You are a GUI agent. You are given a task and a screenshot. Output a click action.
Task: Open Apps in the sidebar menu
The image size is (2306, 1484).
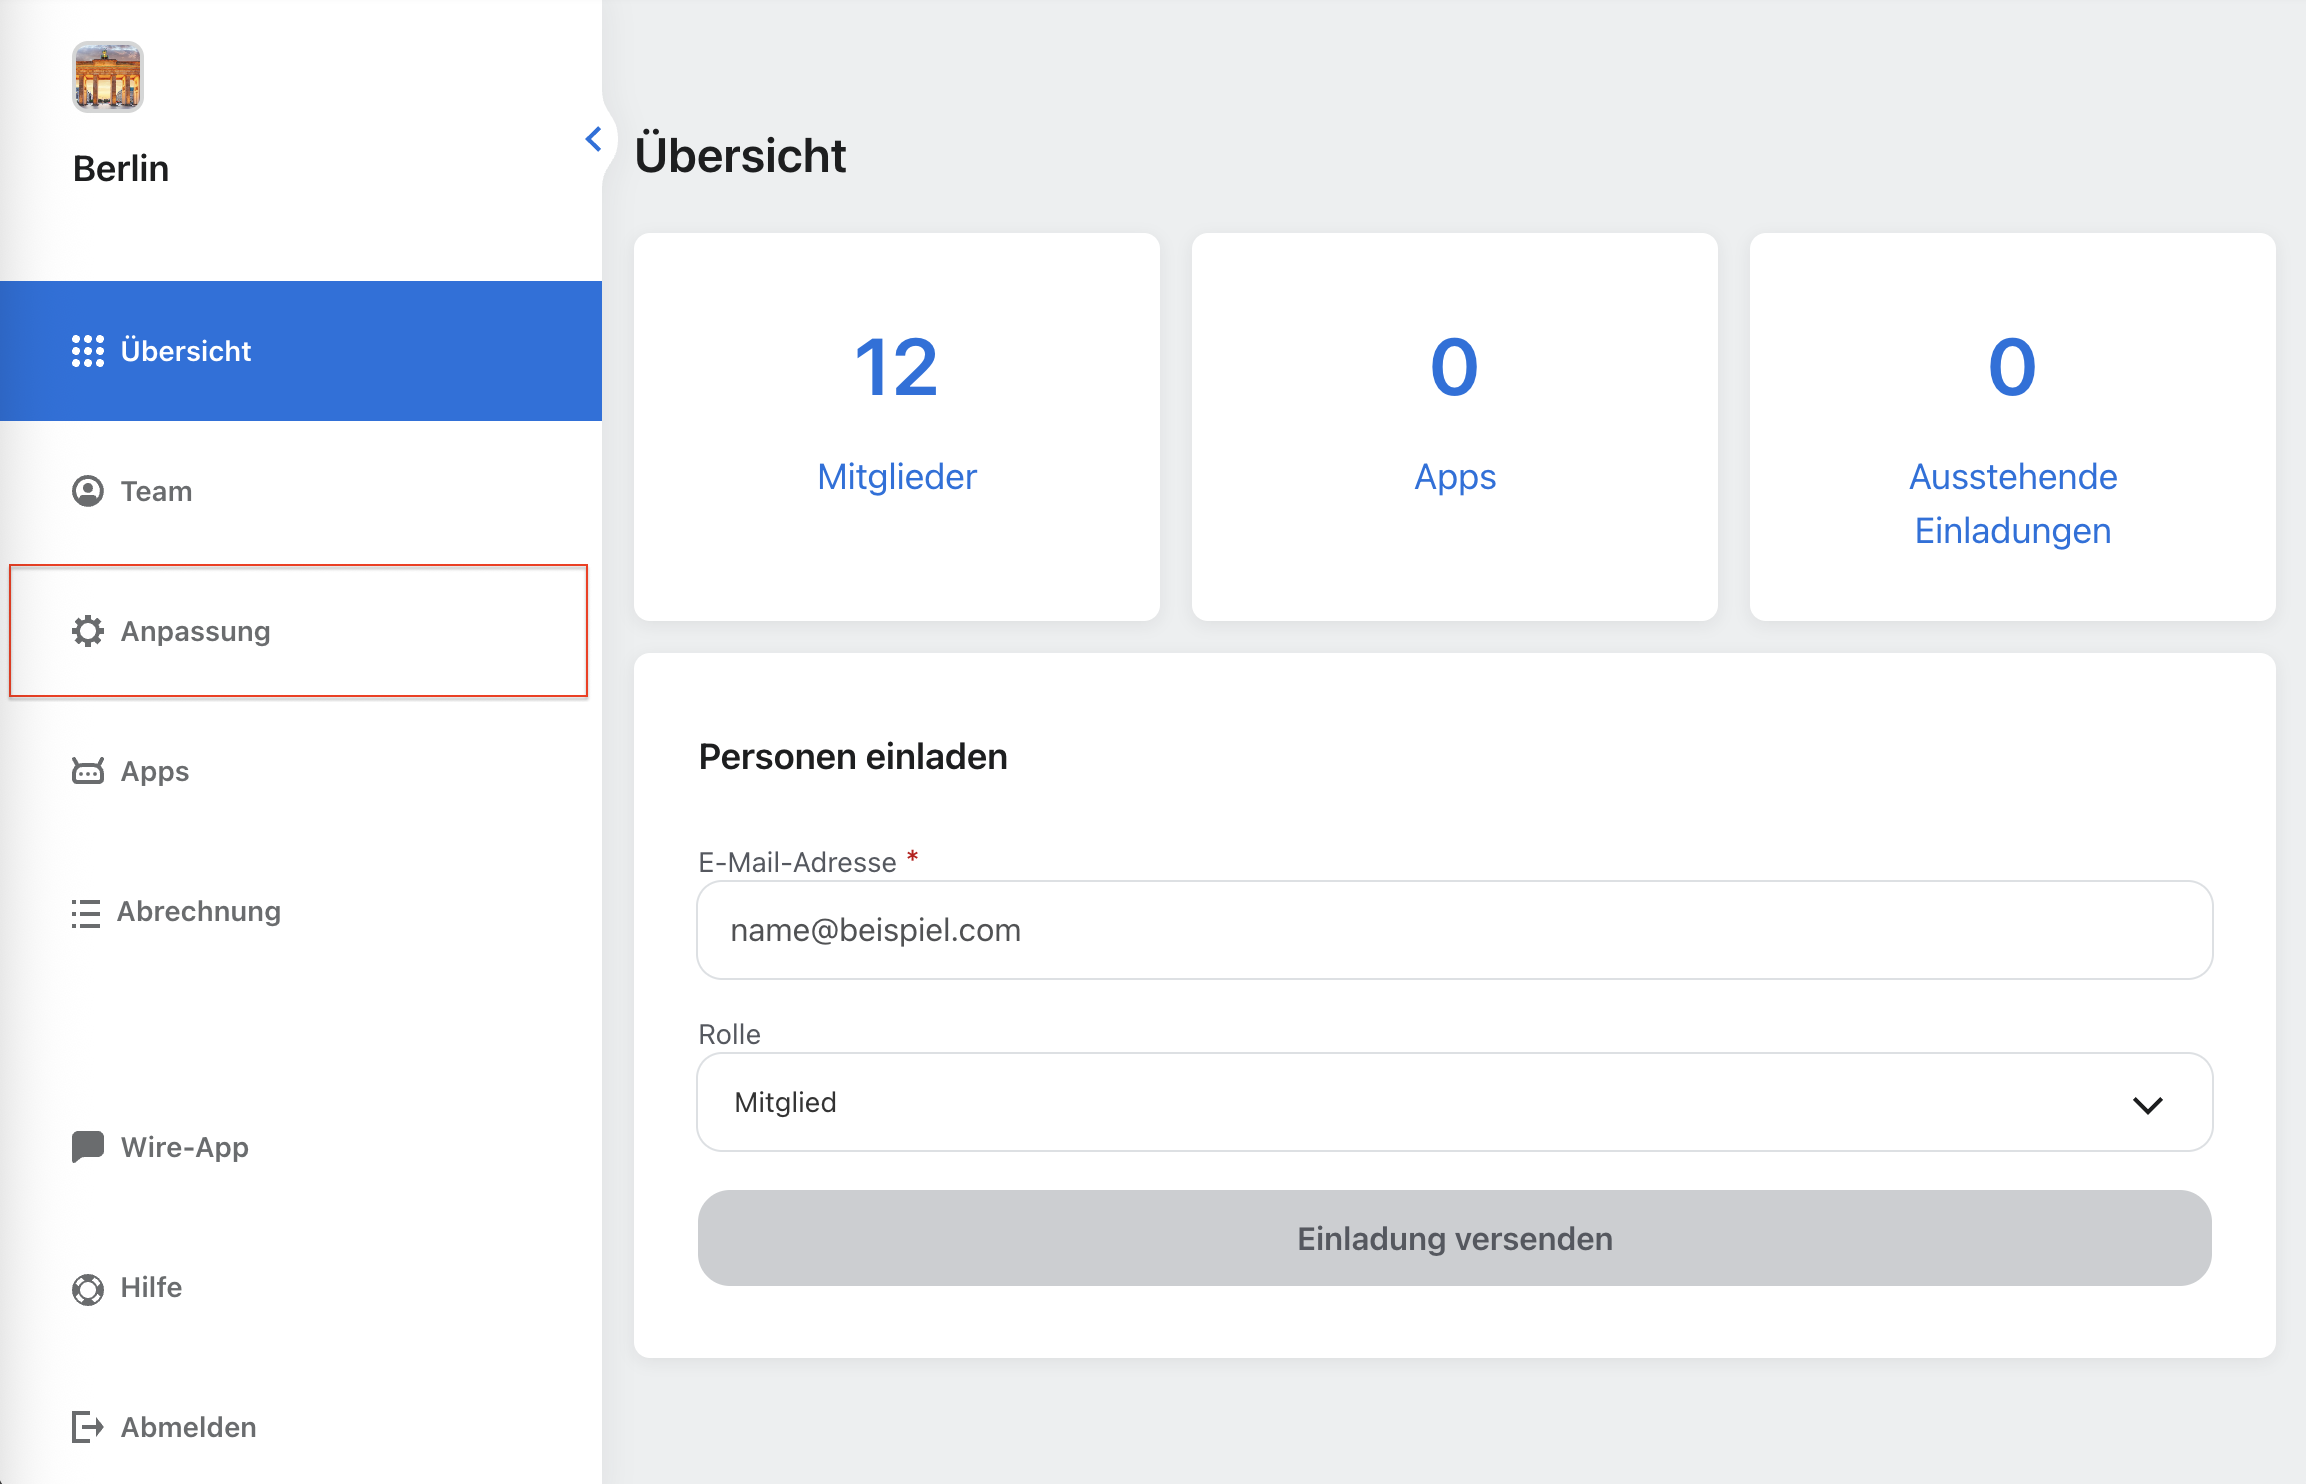301,771
